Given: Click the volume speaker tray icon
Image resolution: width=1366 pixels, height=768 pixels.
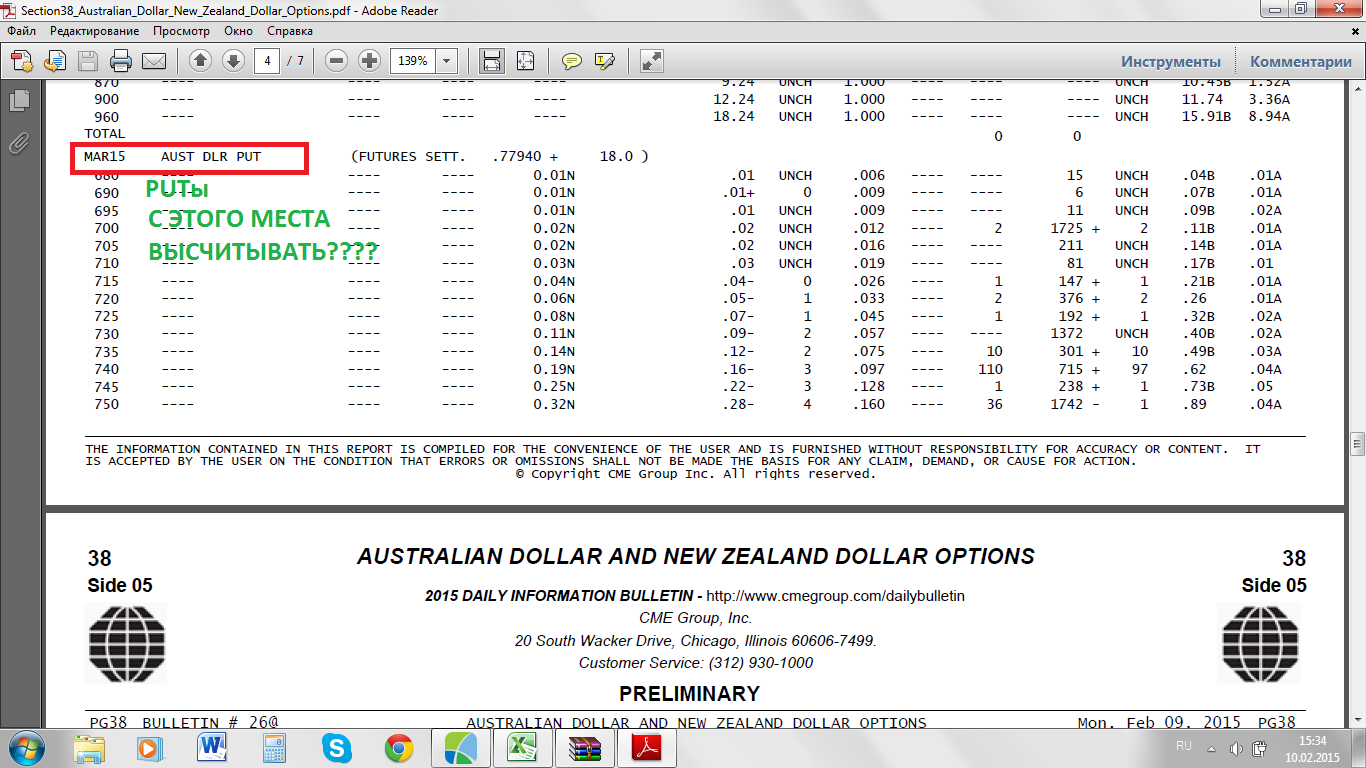Looking at the screenshot, I should pos(1236,748).
